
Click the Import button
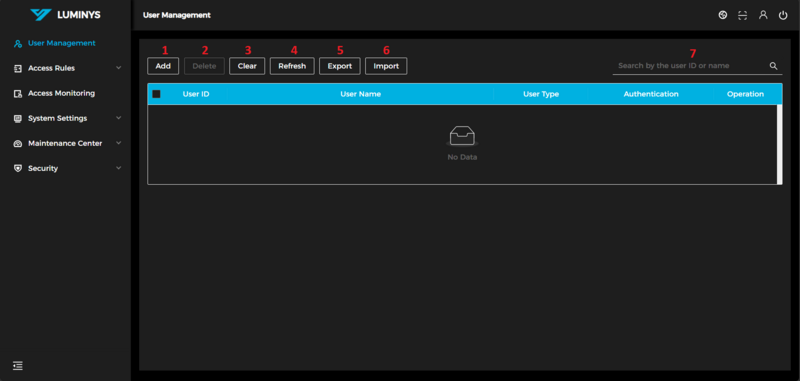pyautogui.click(x=386, y=66)
